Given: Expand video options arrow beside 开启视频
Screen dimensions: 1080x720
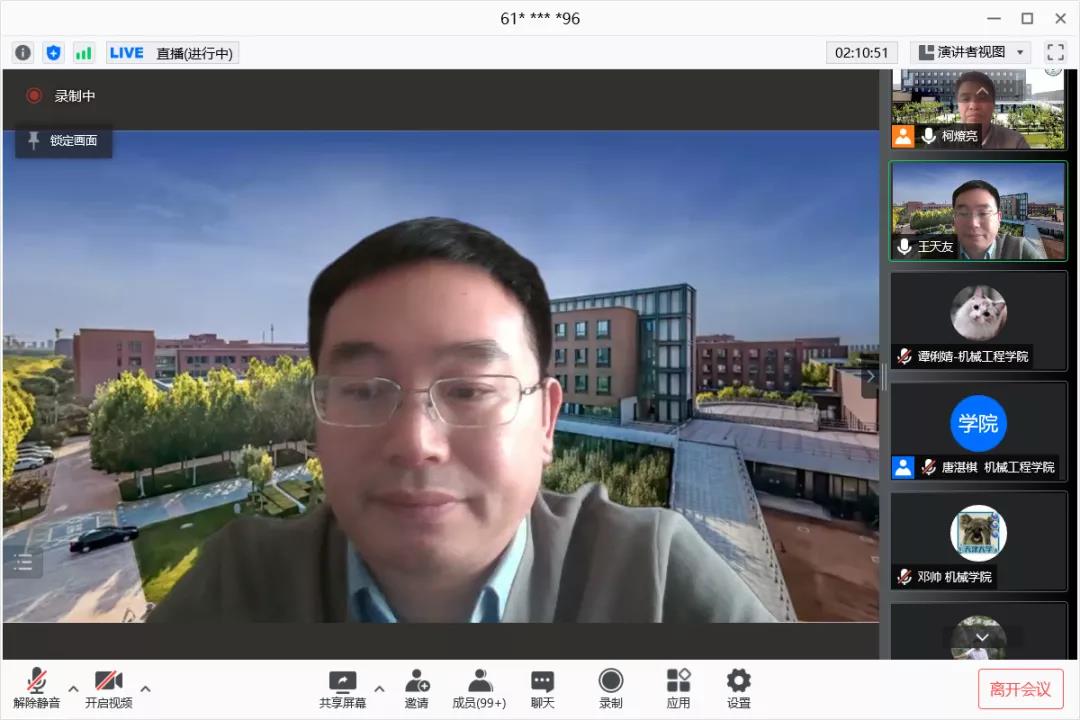Looking at the screenshot, I should pos(145,688).
